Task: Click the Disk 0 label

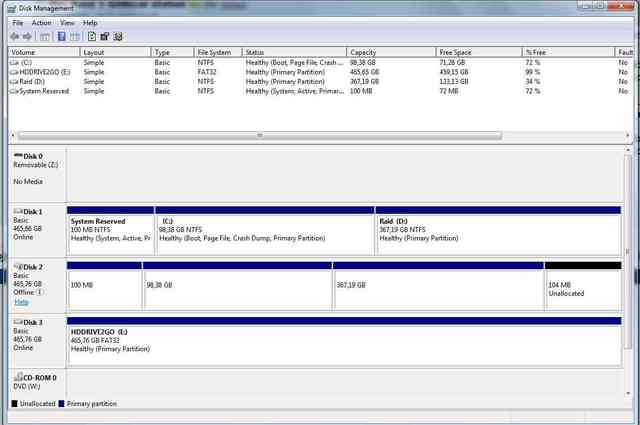Action: pos(33,156)
